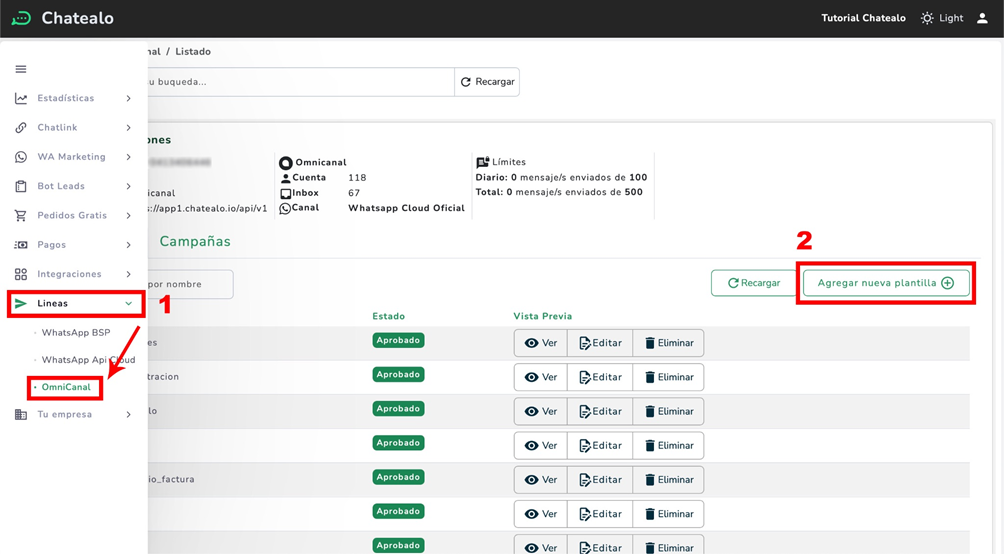Click the Chatlink link icon

pyautogui.click(x=21, y=127)
